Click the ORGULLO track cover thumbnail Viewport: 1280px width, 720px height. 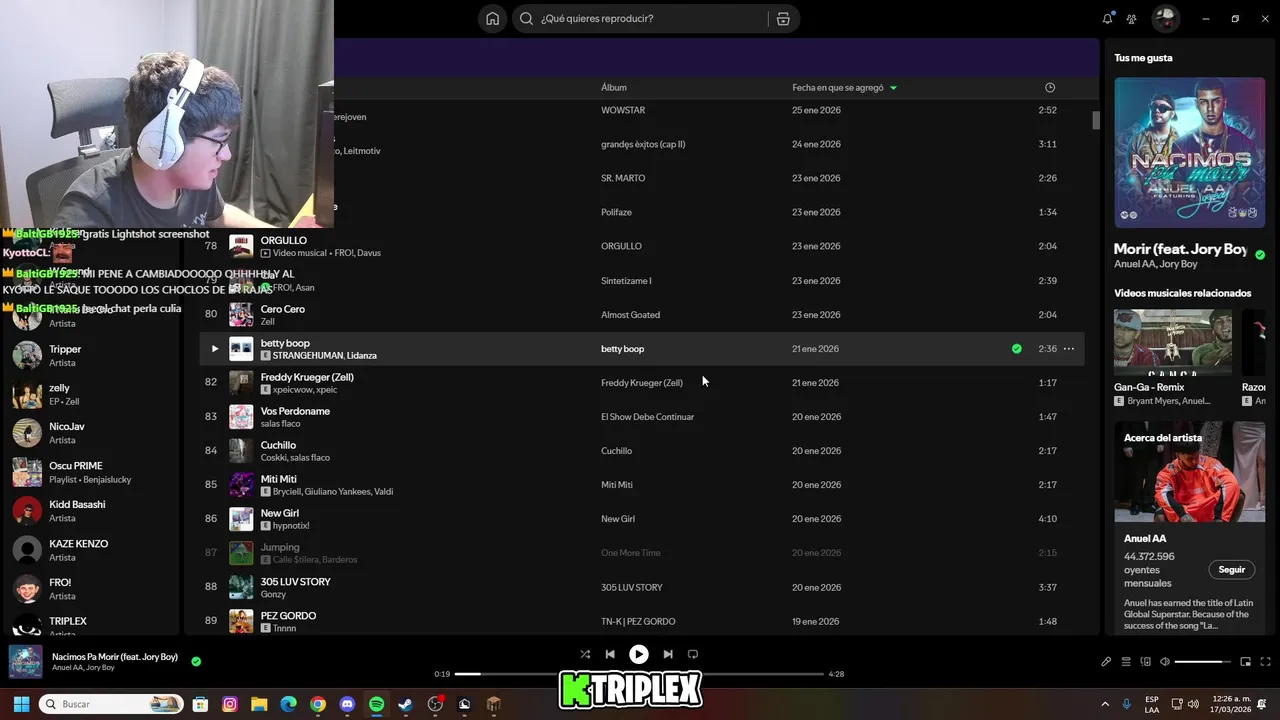click(241, 246)
